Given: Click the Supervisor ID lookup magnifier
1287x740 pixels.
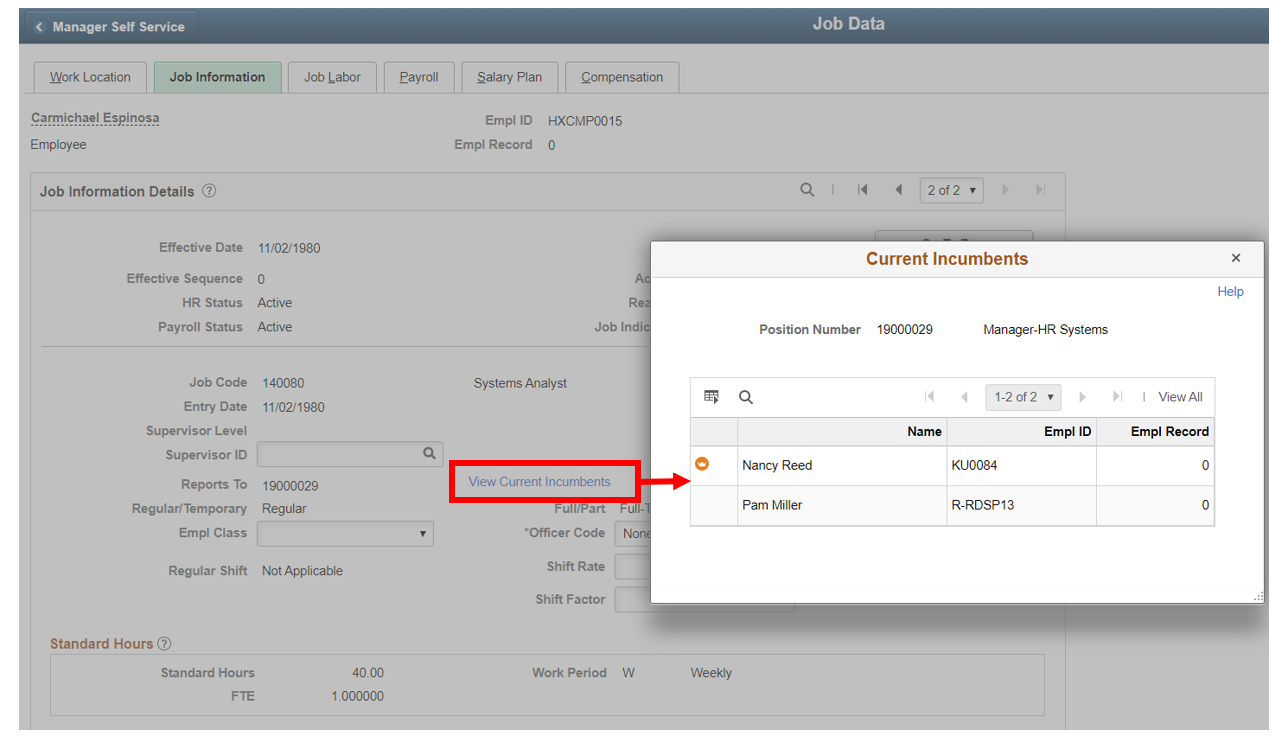Looking at the screenshot, I should (x=430, y=454).
